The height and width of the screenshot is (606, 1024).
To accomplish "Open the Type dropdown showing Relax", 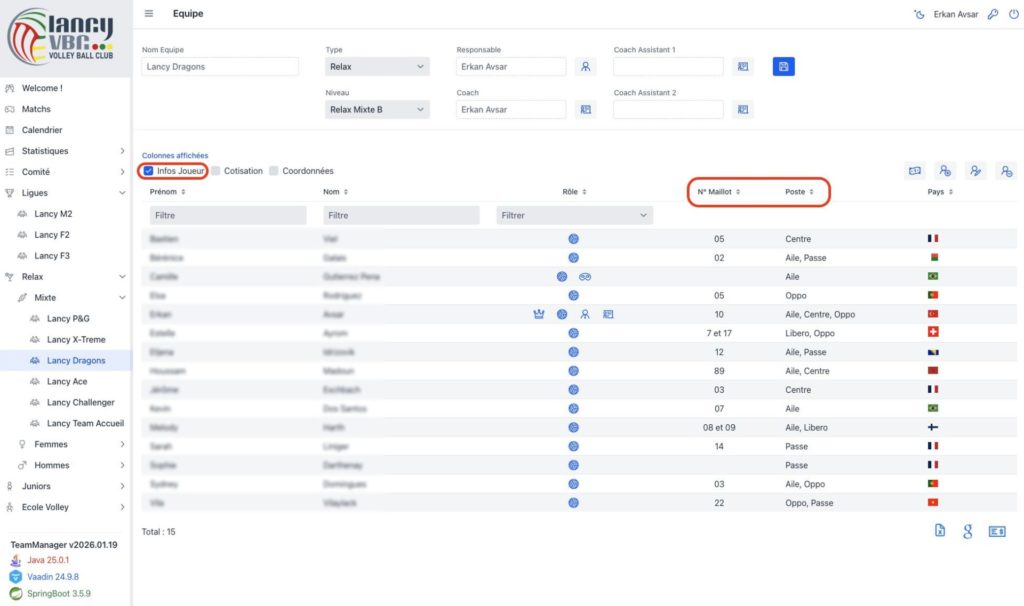I will 377,67.
